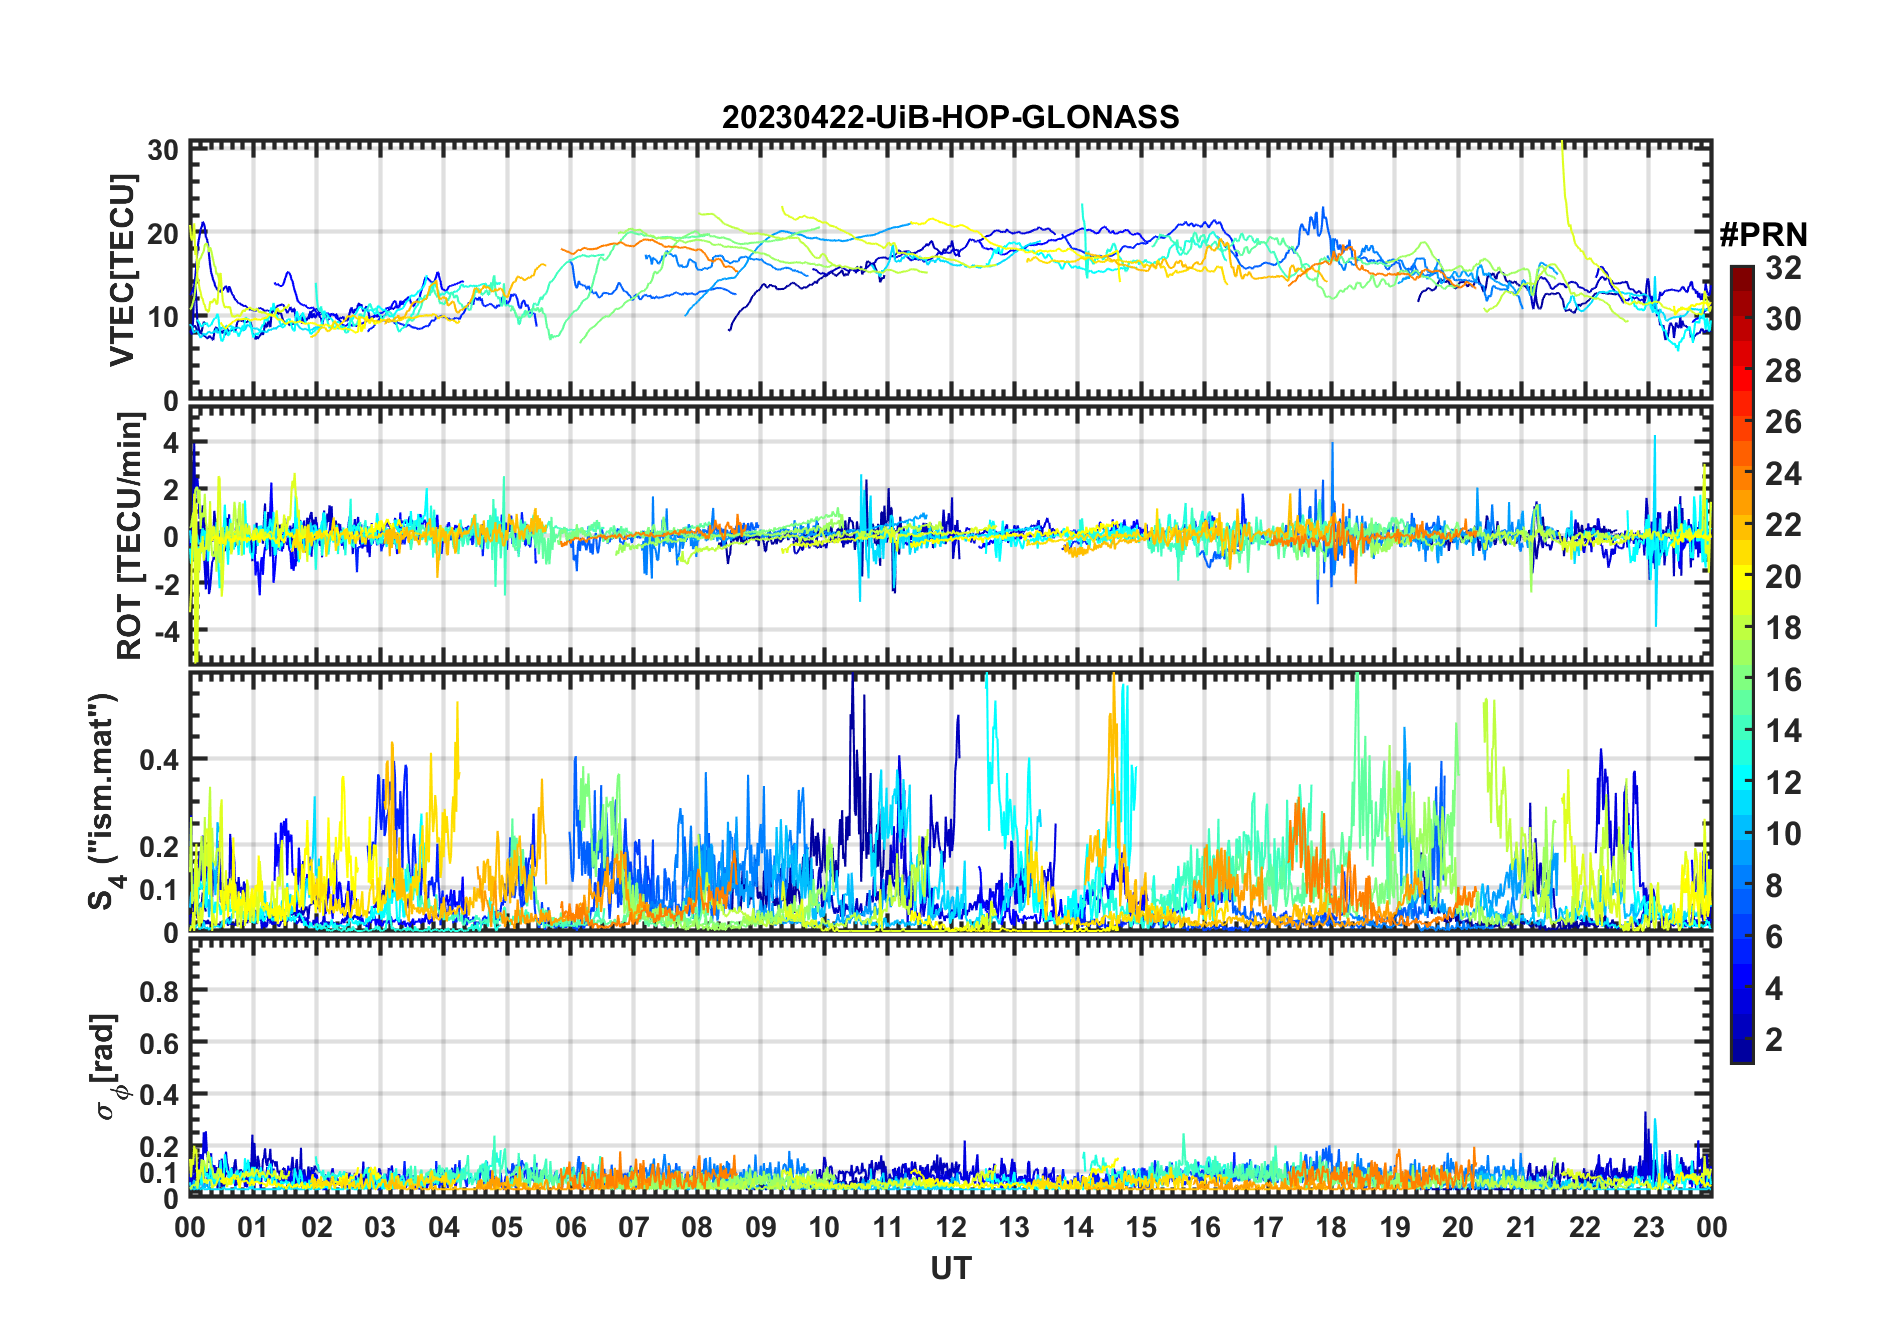This screenshot has width=1902, height=1330.
Task: Pick the dark blue colorbar segment near 2
Action: point(1742,1040)
